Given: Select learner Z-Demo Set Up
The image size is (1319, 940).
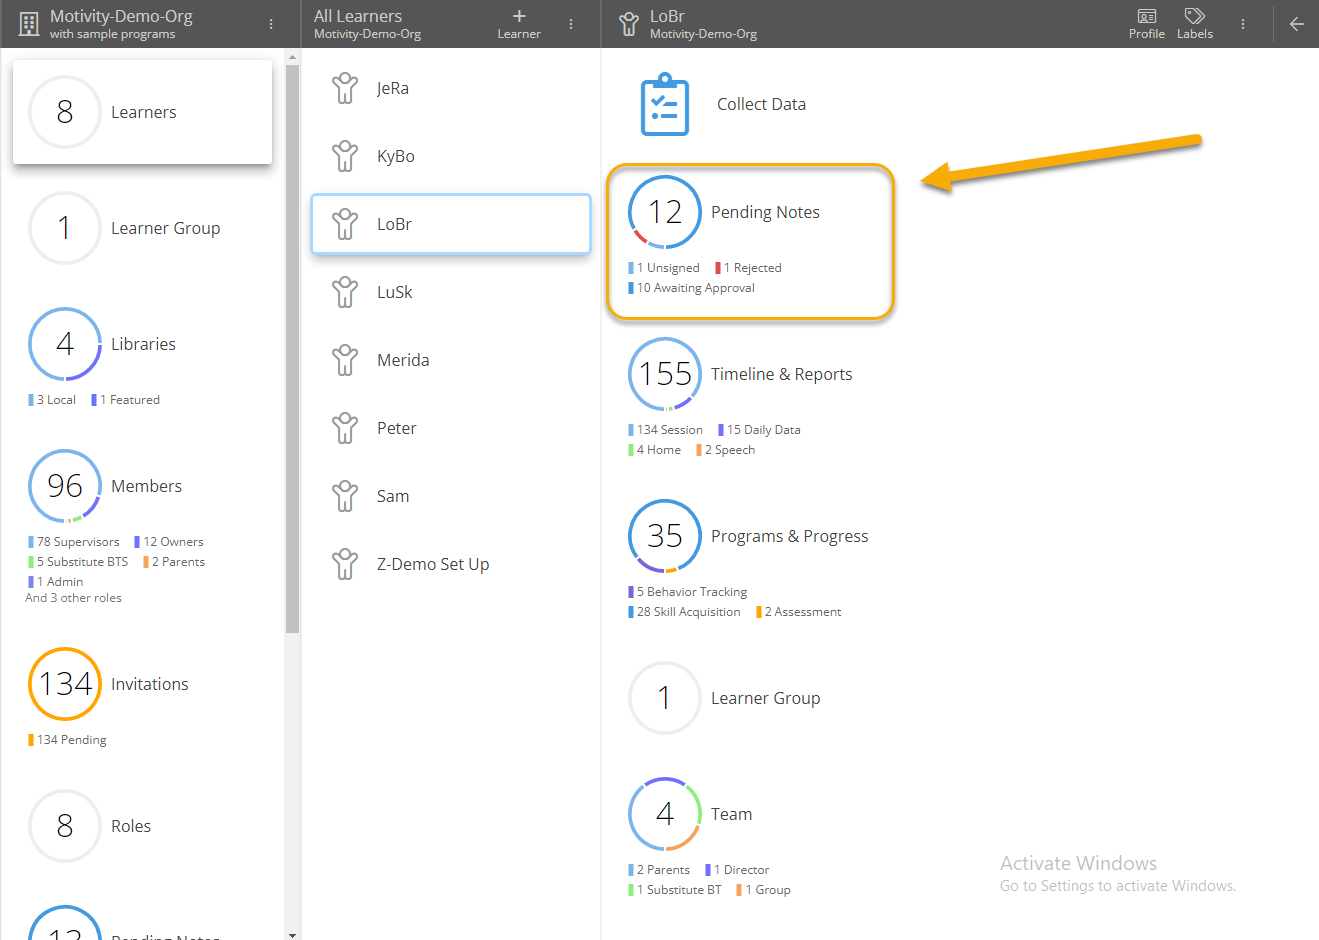Looking at the screenshot, I should coord(432,564).
